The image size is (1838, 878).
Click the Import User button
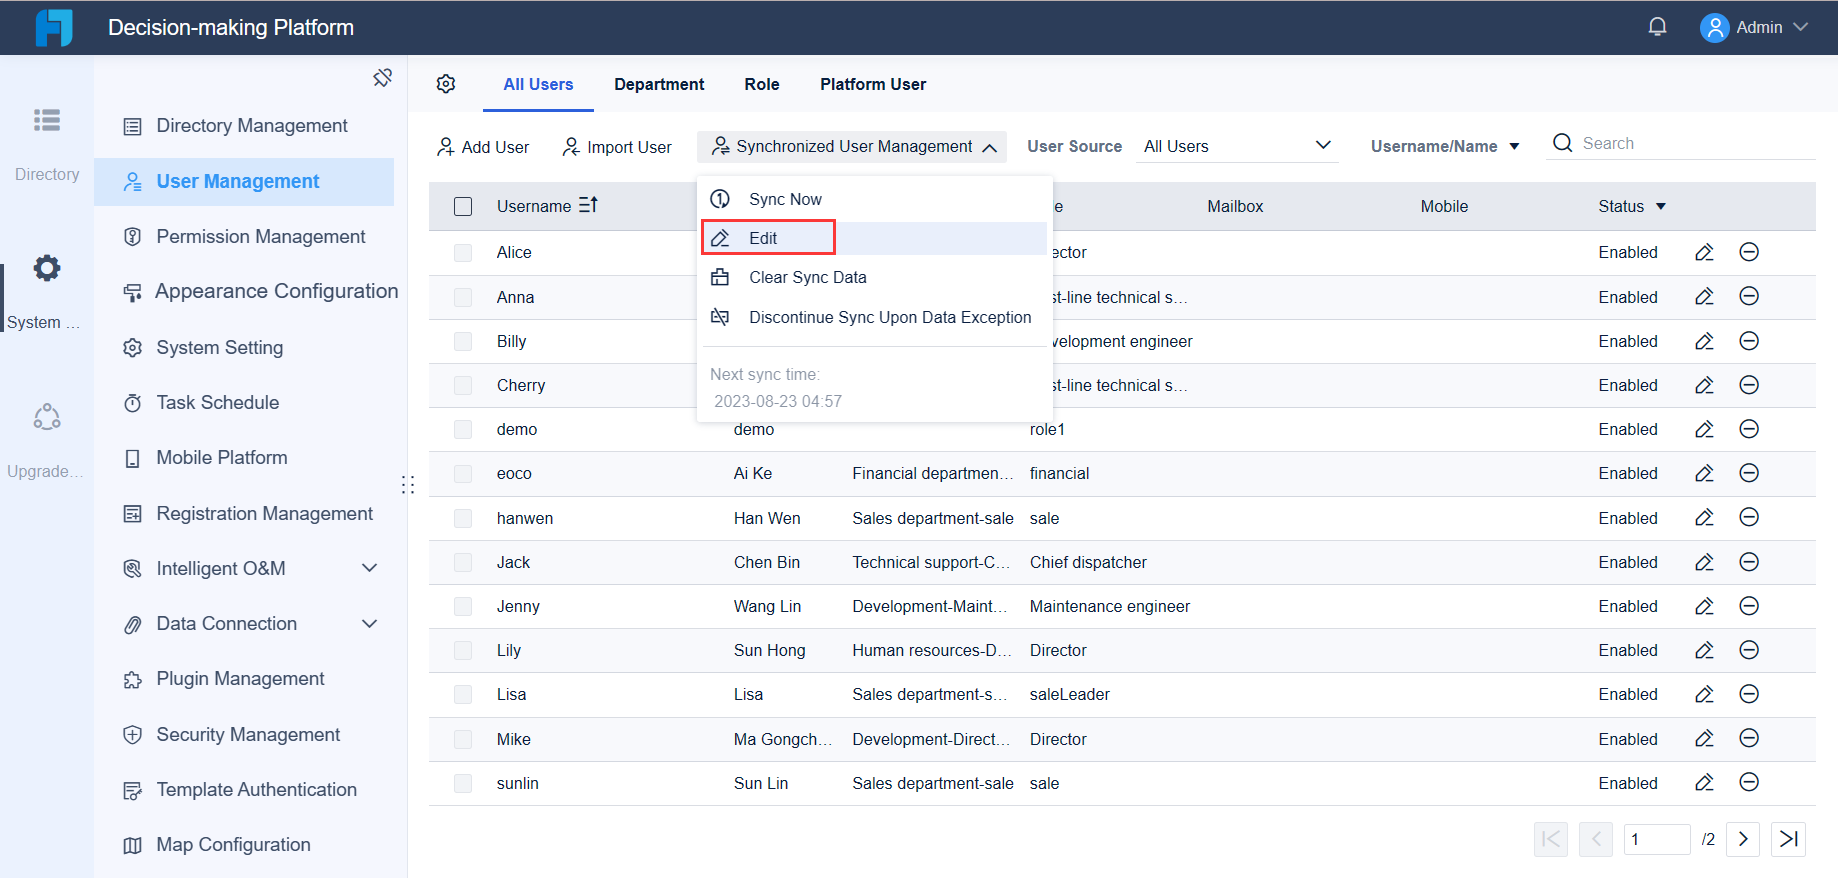click(617, 147)
